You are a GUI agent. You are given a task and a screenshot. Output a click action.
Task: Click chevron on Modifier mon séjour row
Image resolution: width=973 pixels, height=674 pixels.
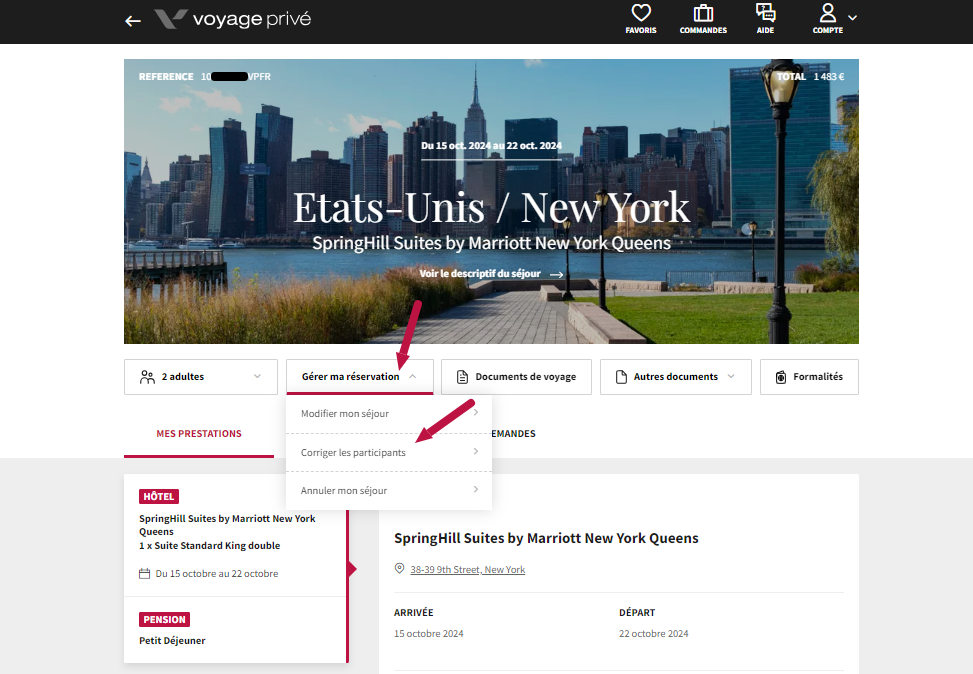point(476,413)
